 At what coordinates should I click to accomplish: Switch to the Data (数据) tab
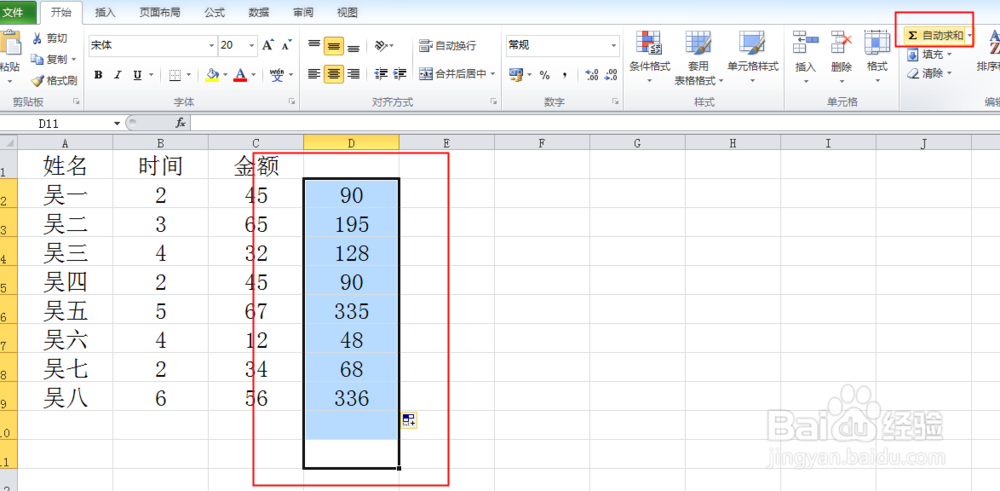tap(259, 12)
